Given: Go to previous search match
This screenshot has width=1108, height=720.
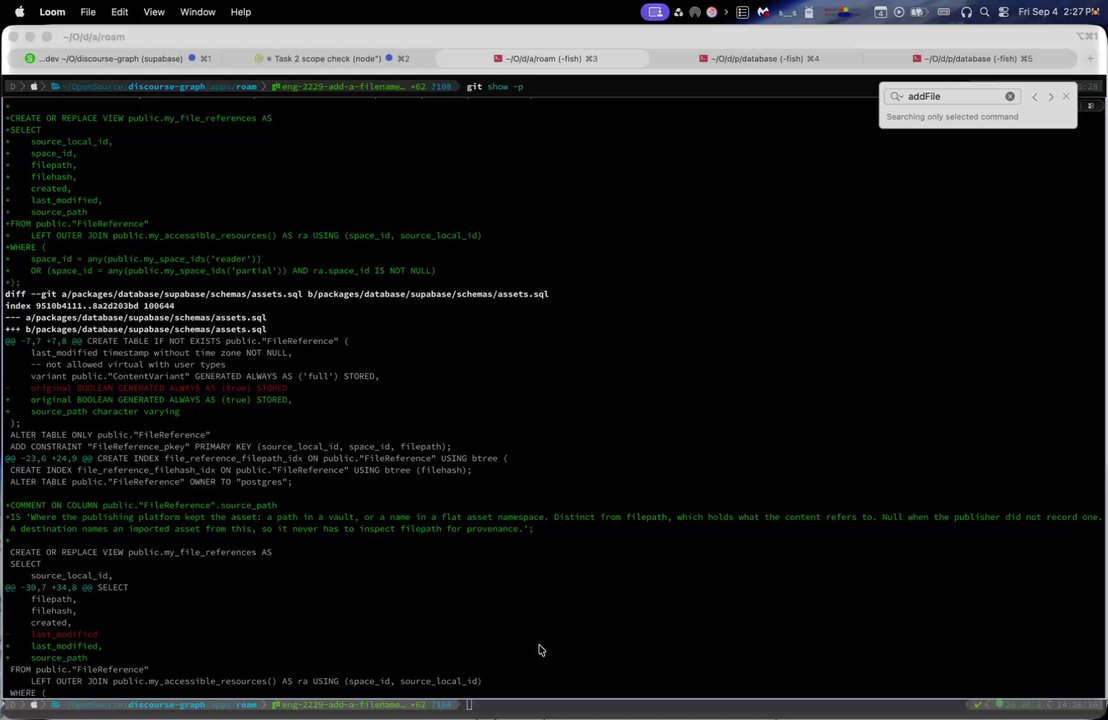Looking at the screenshot, I should (x=1035, y=97).
